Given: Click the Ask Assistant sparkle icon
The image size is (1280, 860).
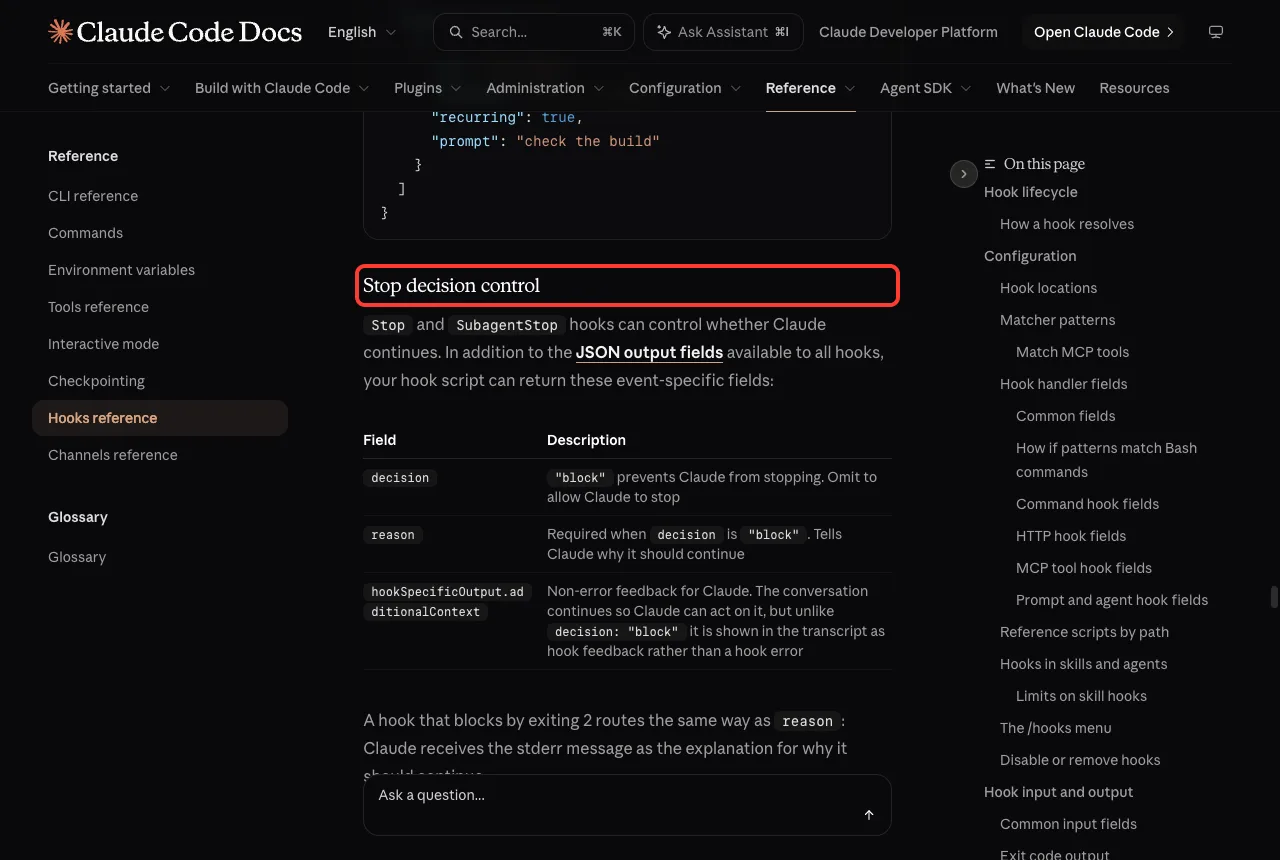Looking at the screenshot, I should coord(663,32).
